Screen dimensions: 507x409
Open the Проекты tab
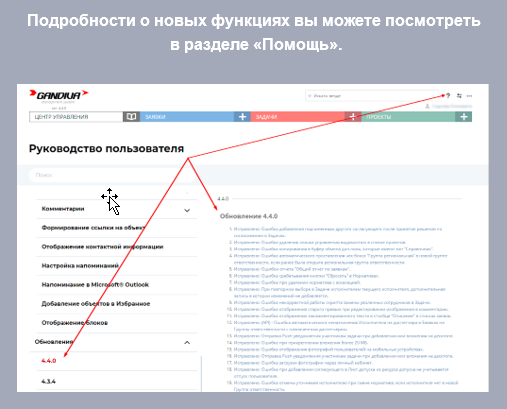[x=408, y=117]
